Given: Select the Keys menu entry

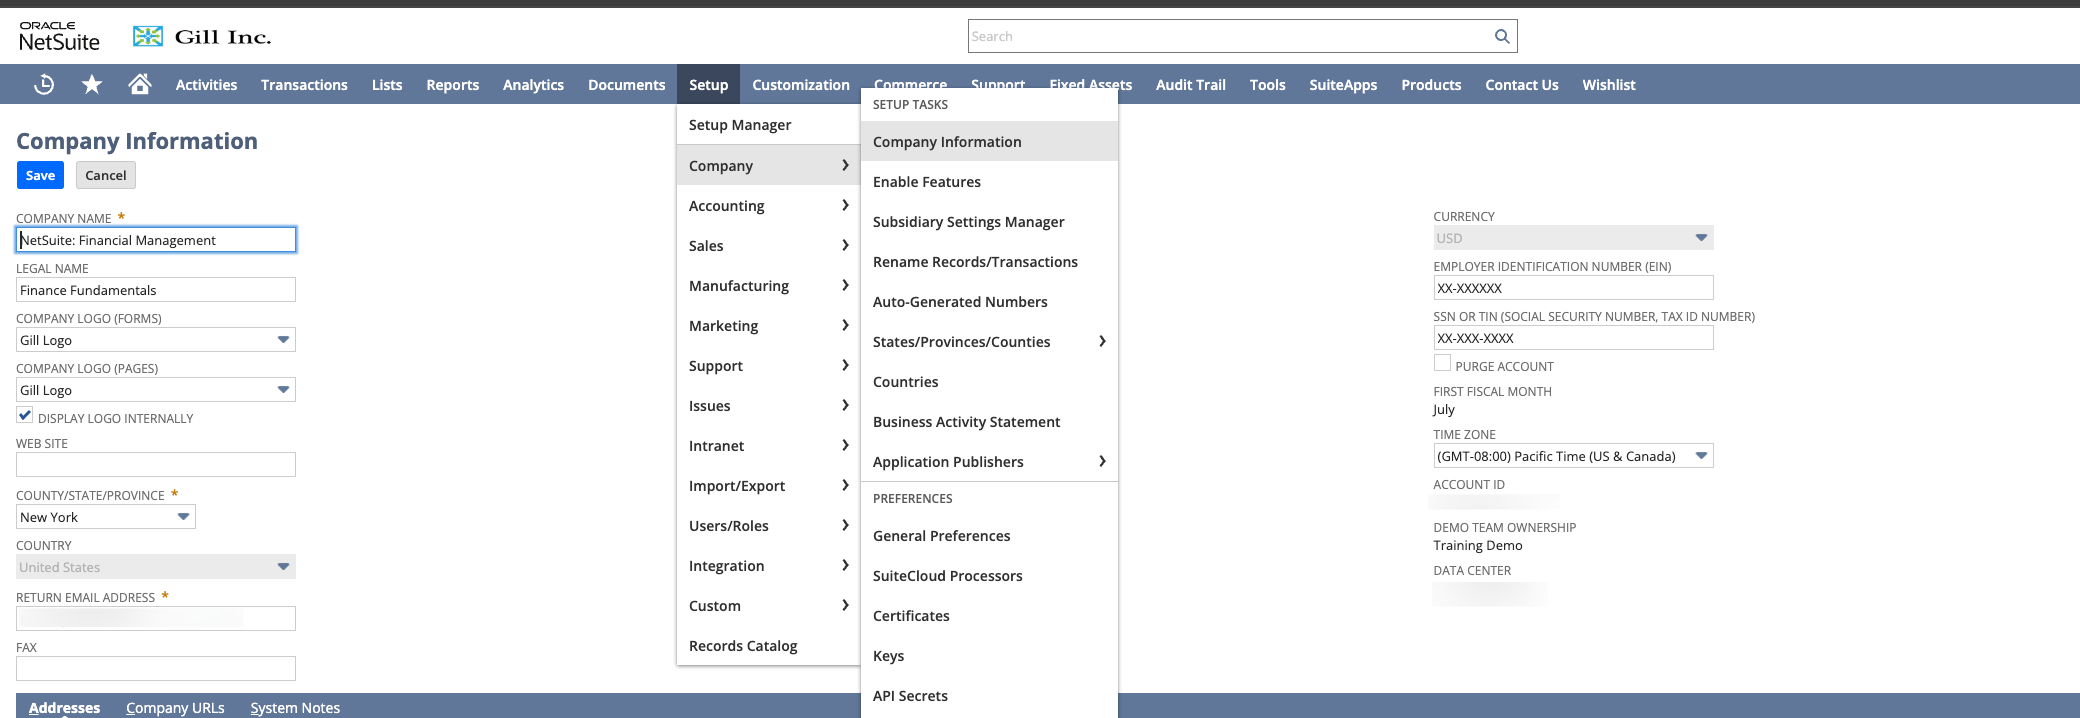Looking at the screenshot, I should coord(989,655).
